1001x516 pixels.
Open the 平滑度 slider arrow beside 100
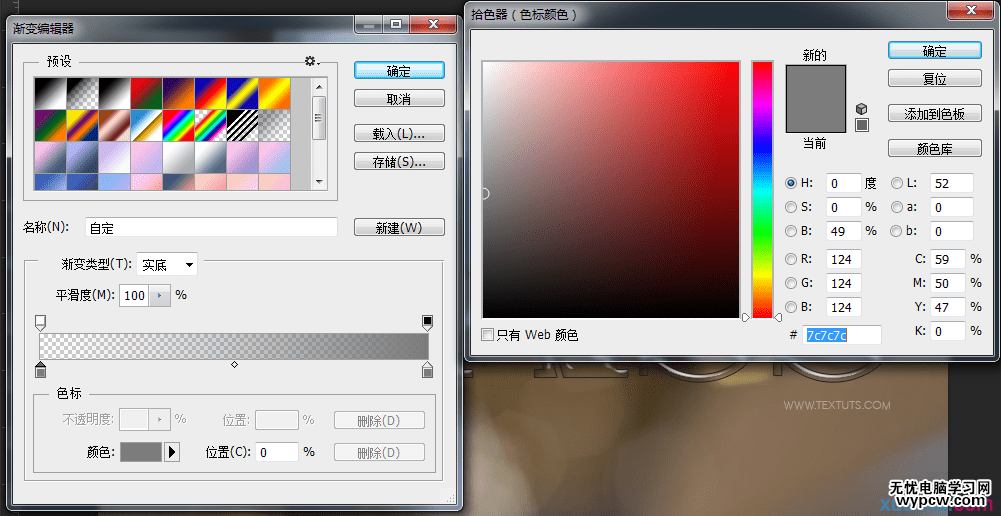point(160,295)
